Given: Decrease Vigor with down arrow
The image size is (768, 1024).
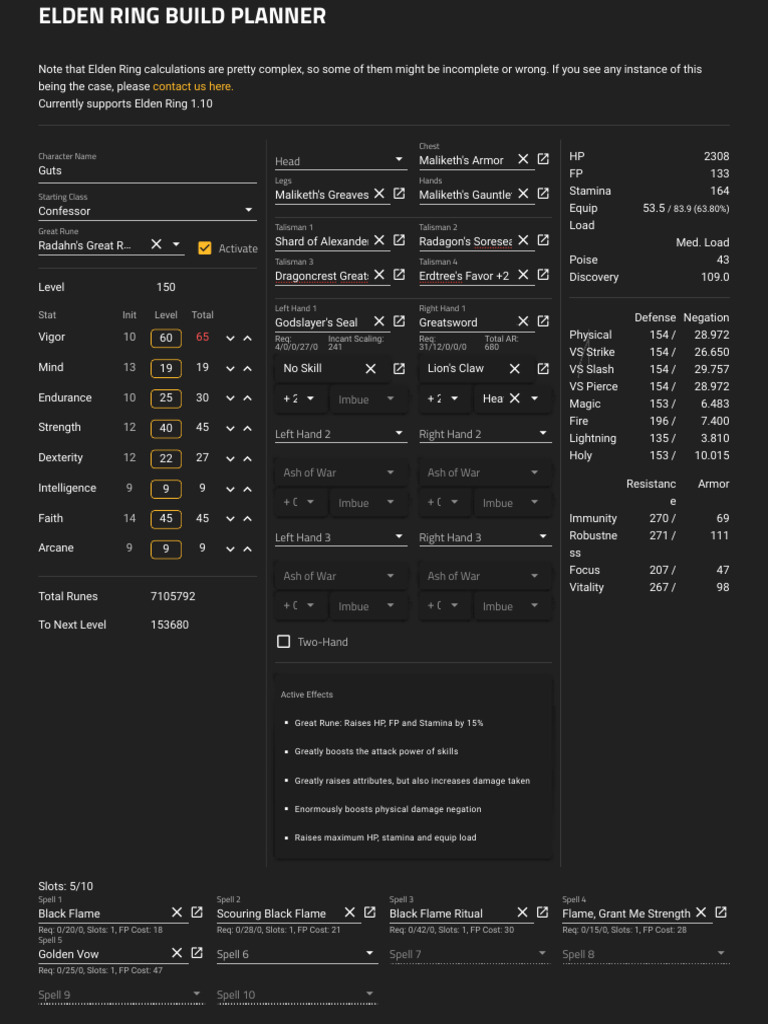Looking at the screenshot, I should click(x=230, y=338).
